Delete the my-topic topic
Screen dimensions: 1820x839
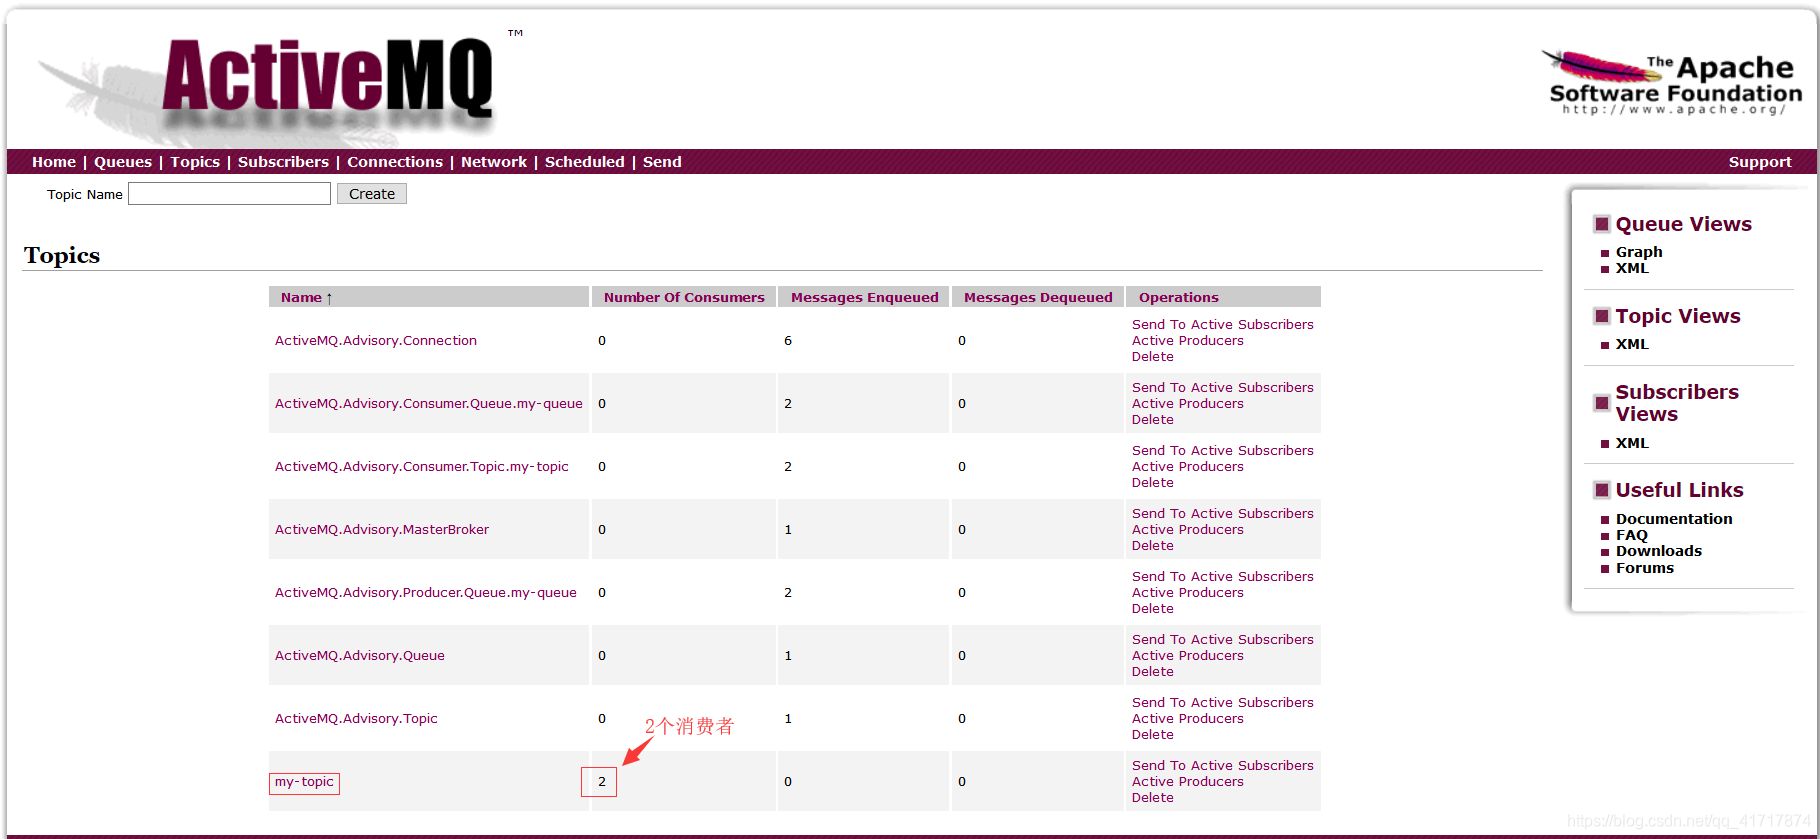tap(1153, 798)
